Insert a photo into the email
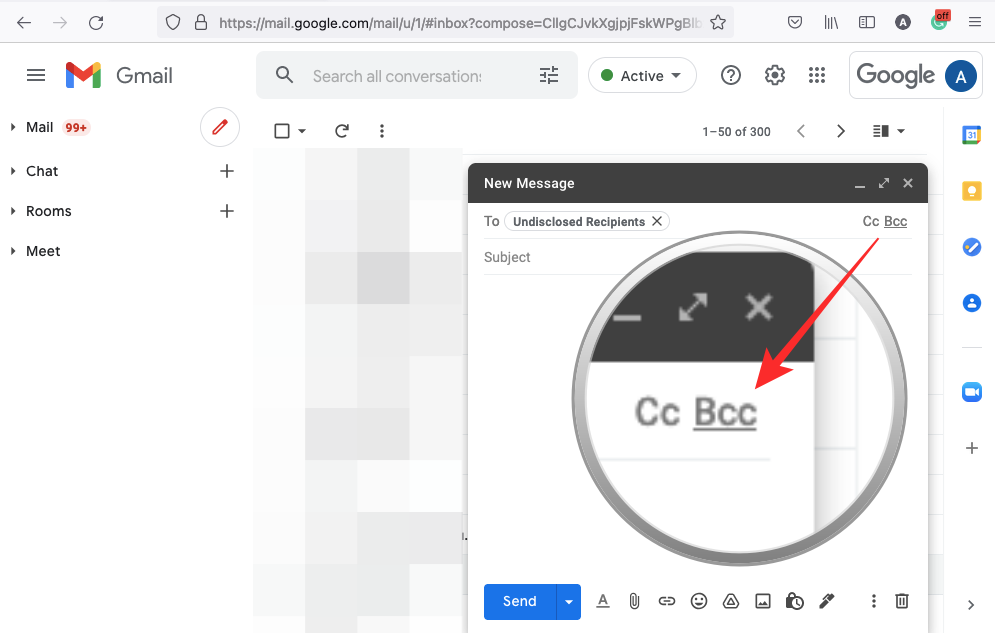The height and width of the screenshot is (633, 995). tap(763, 601)
